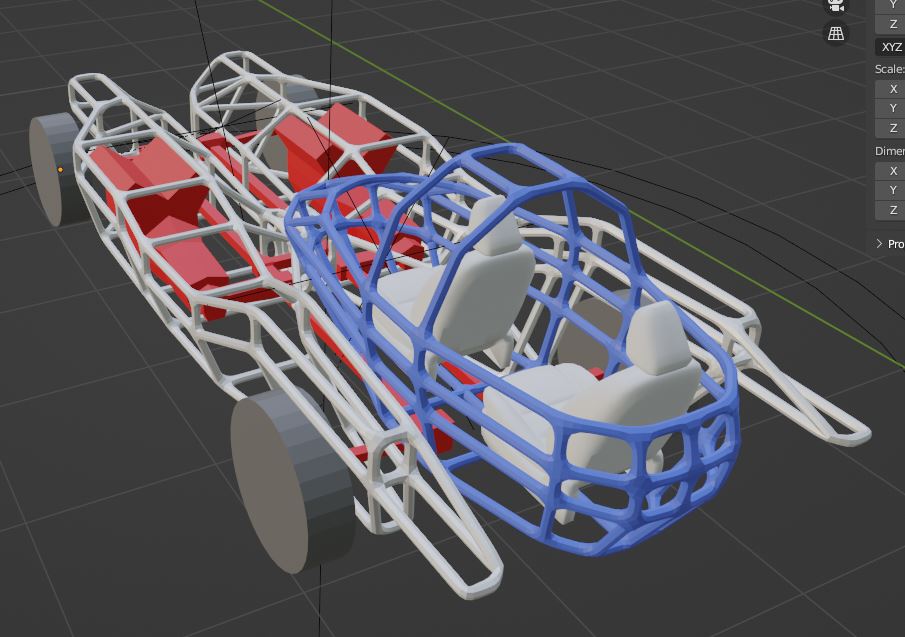Click the Scale Y field
This screenshot has height=637, width=905.
[890, 108]
